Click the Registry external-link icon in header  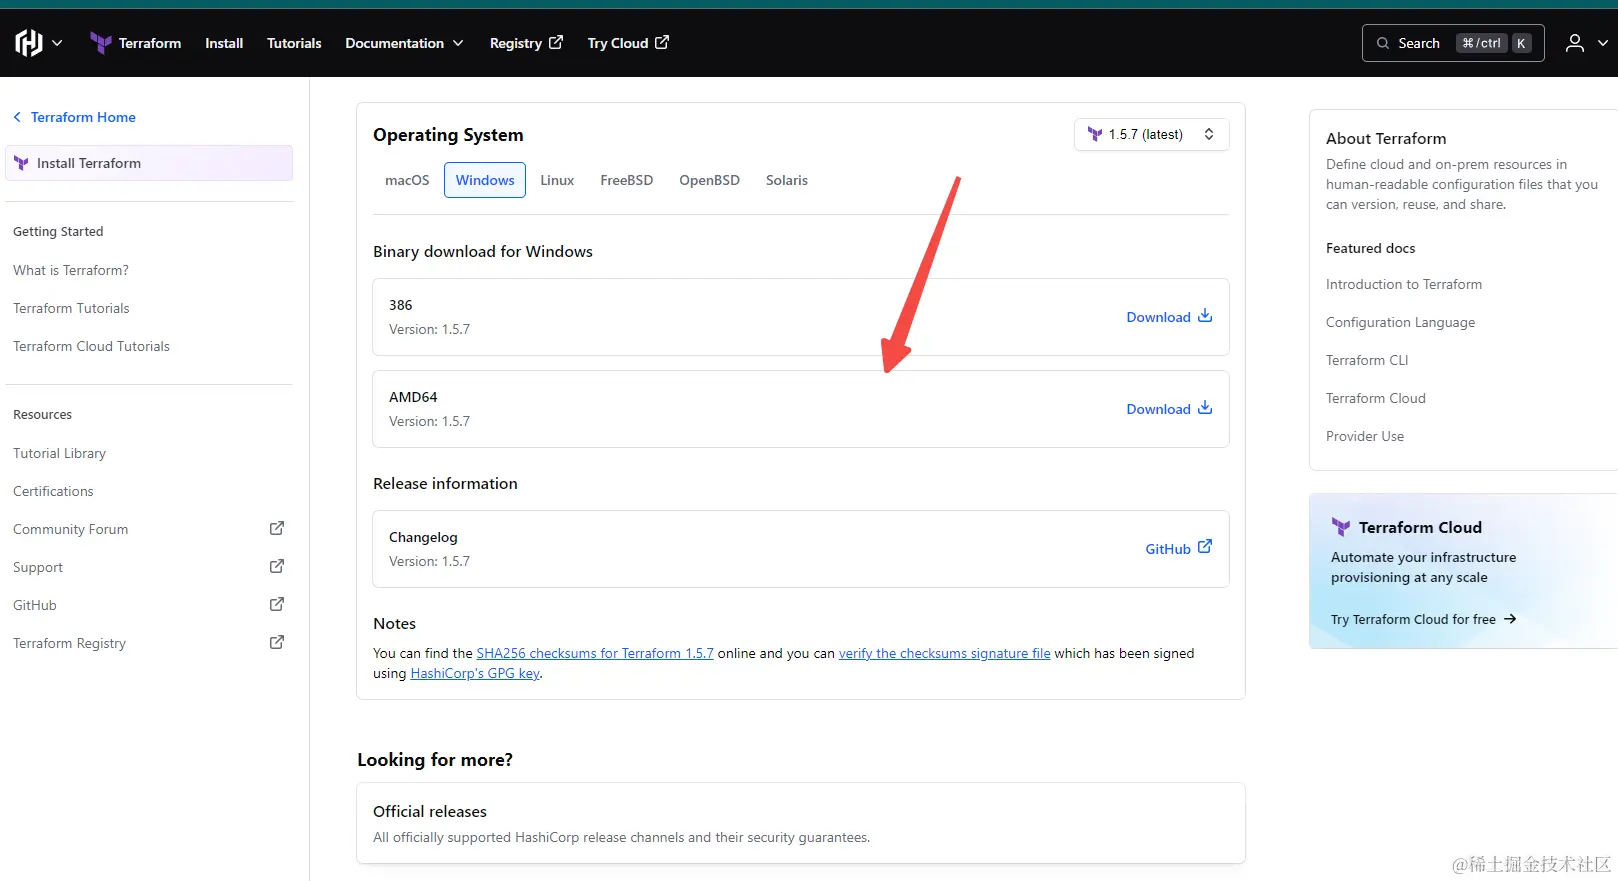(x=556, y=42)
